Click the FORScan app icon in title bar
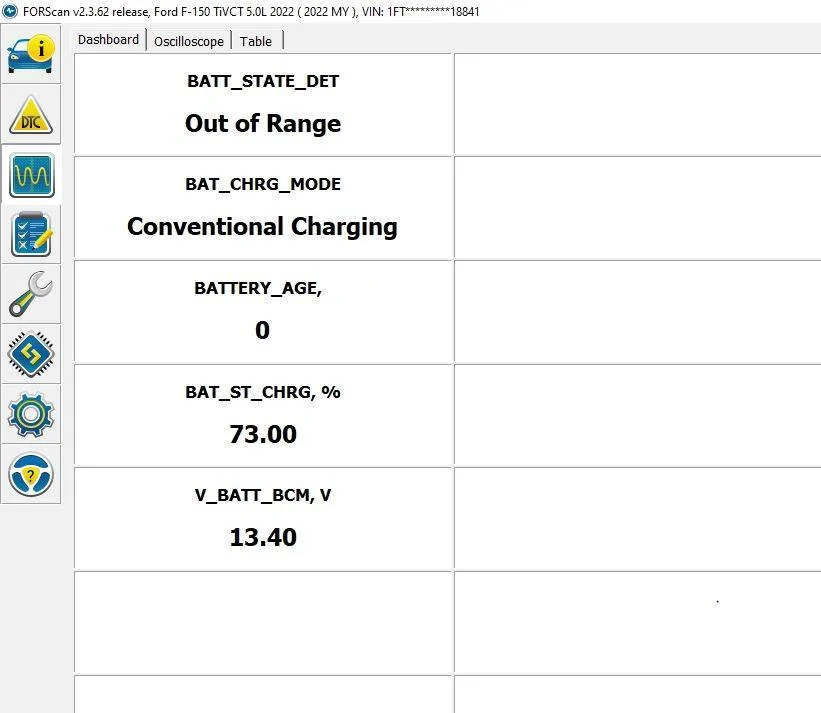 pos(10,10)
